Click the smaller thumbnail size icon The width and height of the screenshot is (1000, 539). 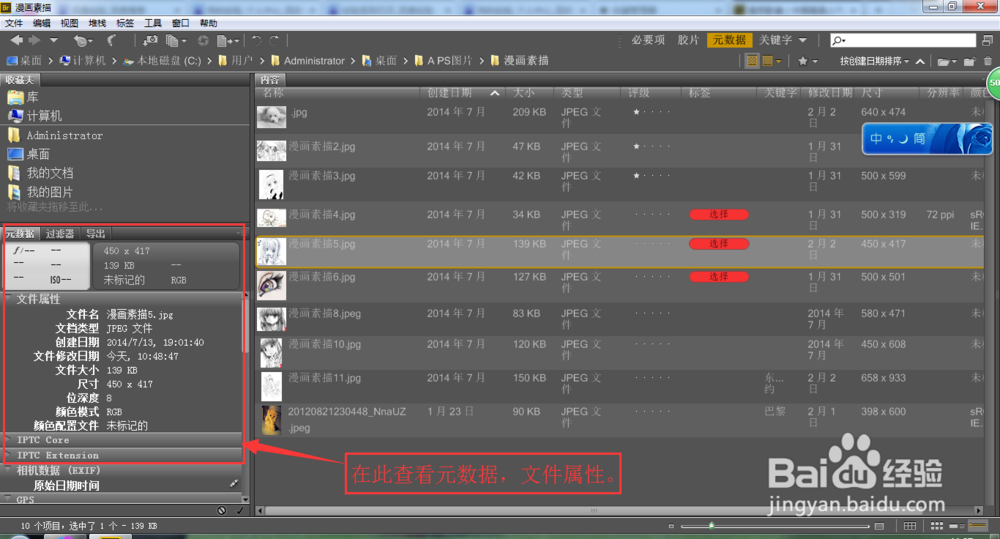[x=671, y=526]
